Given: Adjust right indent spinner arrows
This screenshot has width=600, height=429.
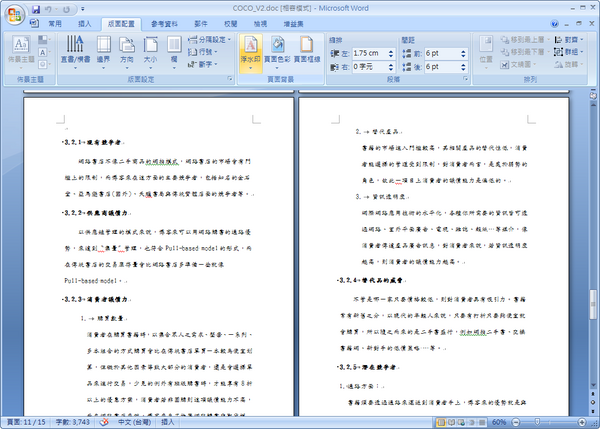Looking at the screenshot, I should click(x=391, y=67).
